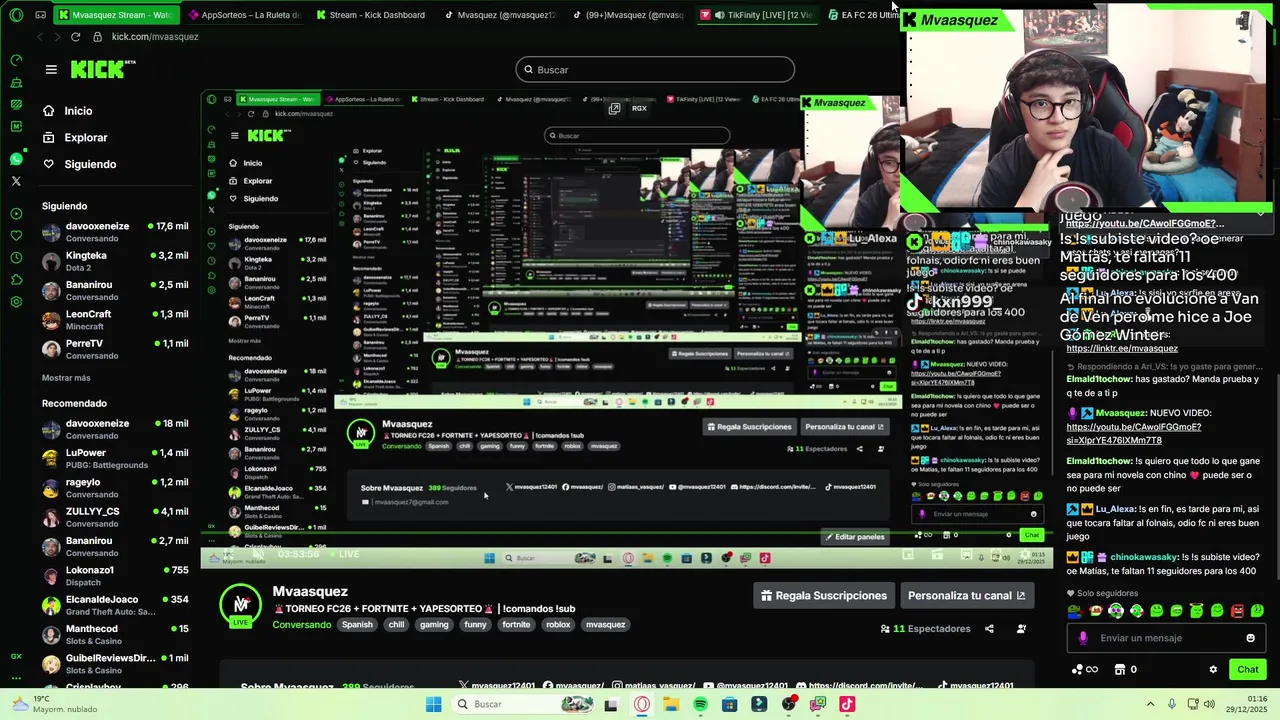Image resolution: width=1280 pixels, height=720 pixels.
Task: Show hidden system tray icons
Action: click(1150, 704)
